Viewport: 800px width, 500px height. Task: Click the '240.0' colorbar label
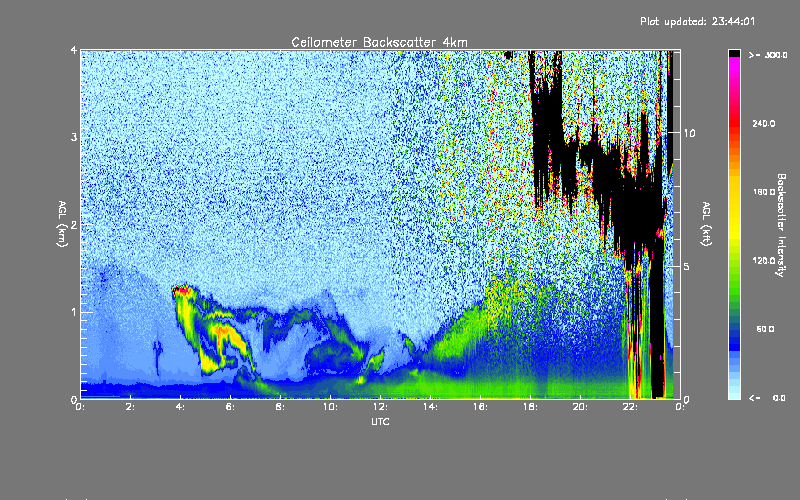coord(764,123)
